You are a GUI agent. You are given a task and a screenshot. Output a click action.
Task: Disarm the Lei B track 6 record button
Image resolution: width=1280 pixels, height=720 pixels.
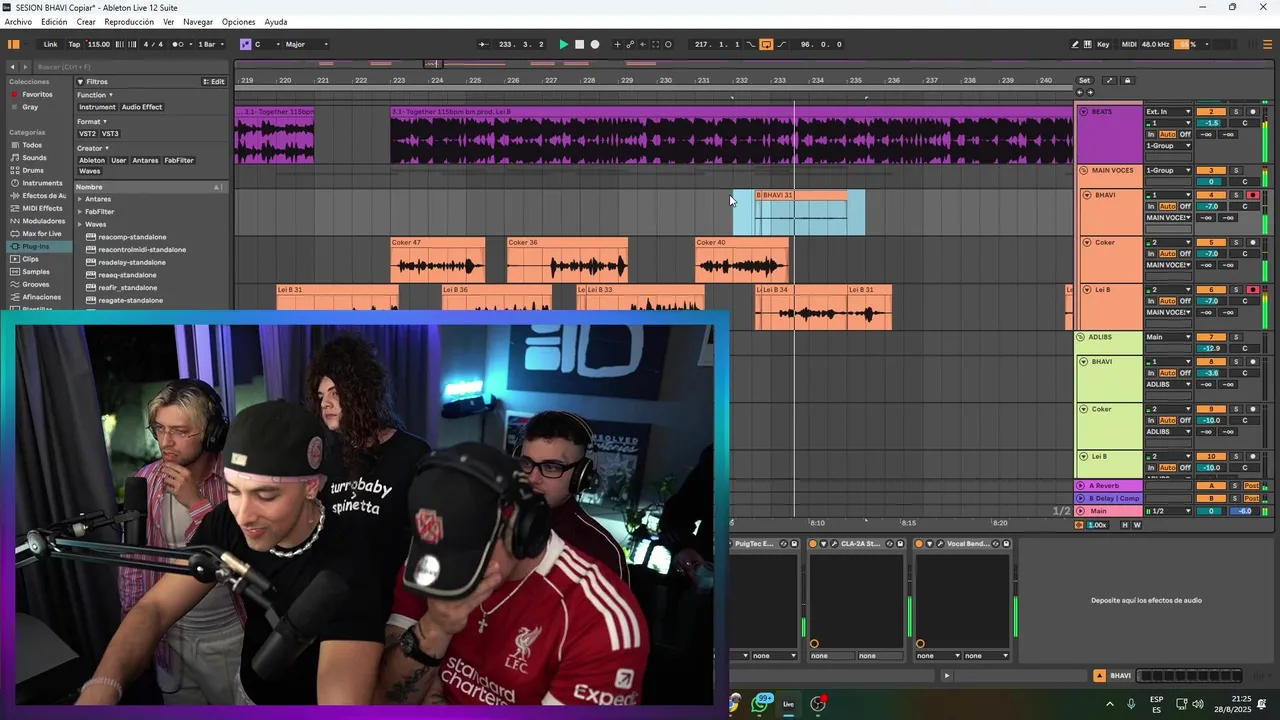[x=1253, y=290]
